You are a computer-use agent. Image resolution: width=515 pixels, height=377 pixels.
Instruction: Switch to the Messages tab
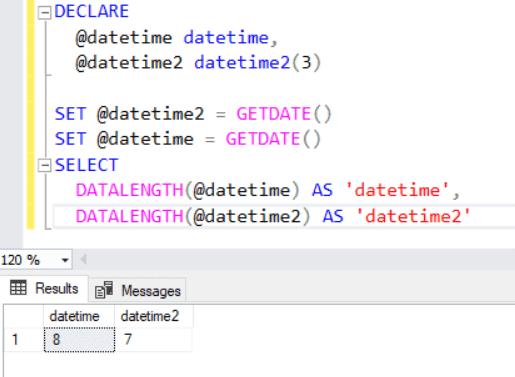pyautogui.click(x=138, y=290)
